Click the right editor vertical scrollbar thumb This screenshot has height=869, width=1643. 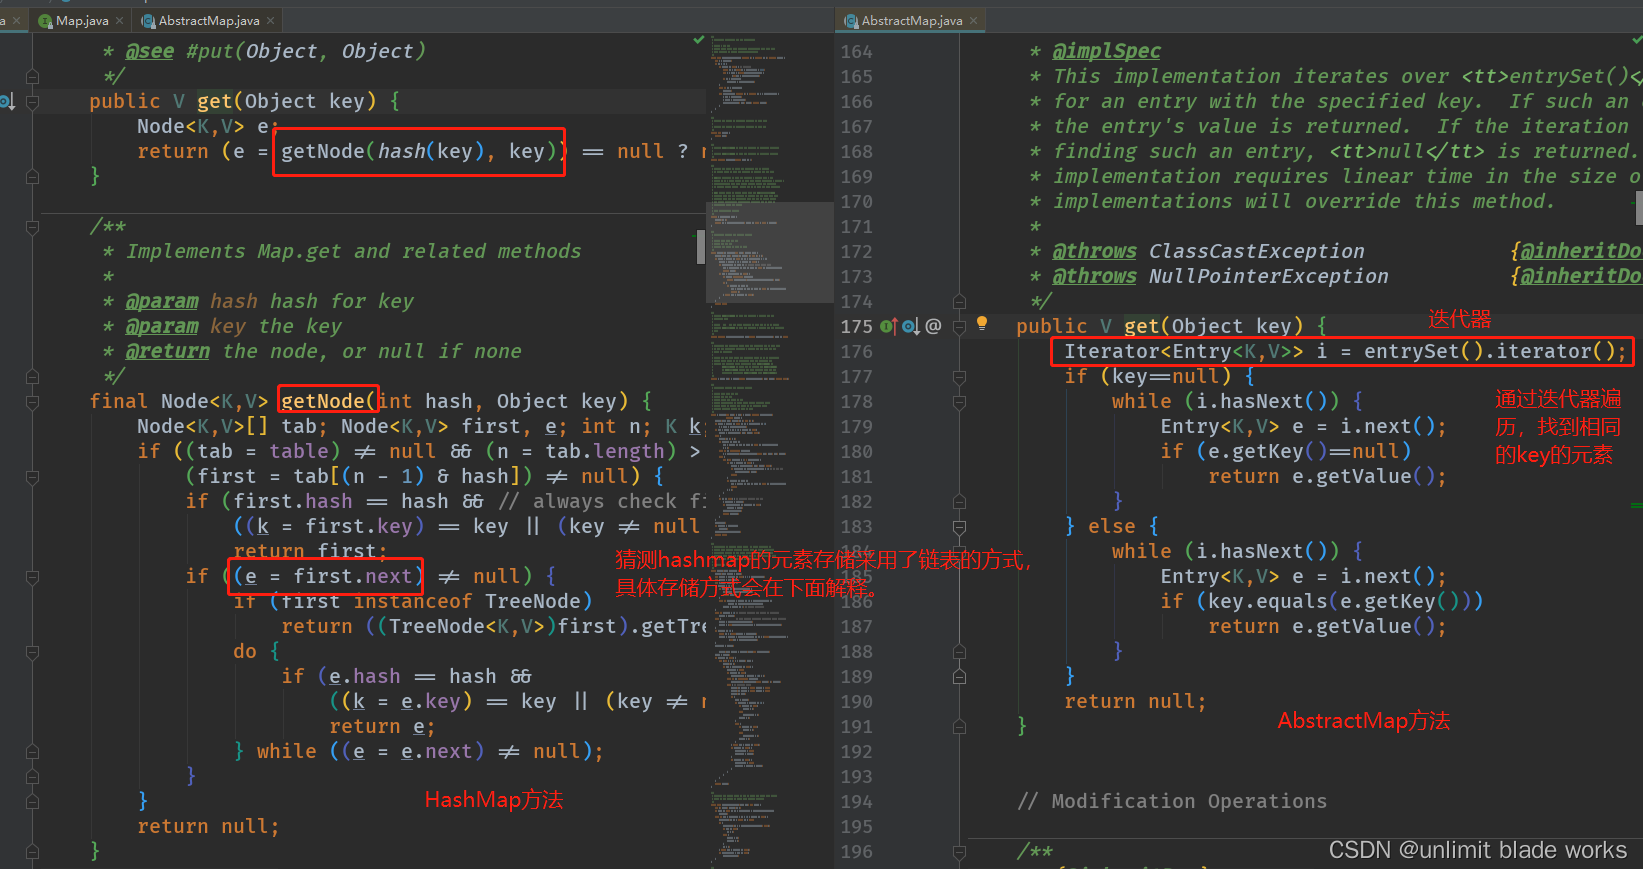[x=1639, y=209]
